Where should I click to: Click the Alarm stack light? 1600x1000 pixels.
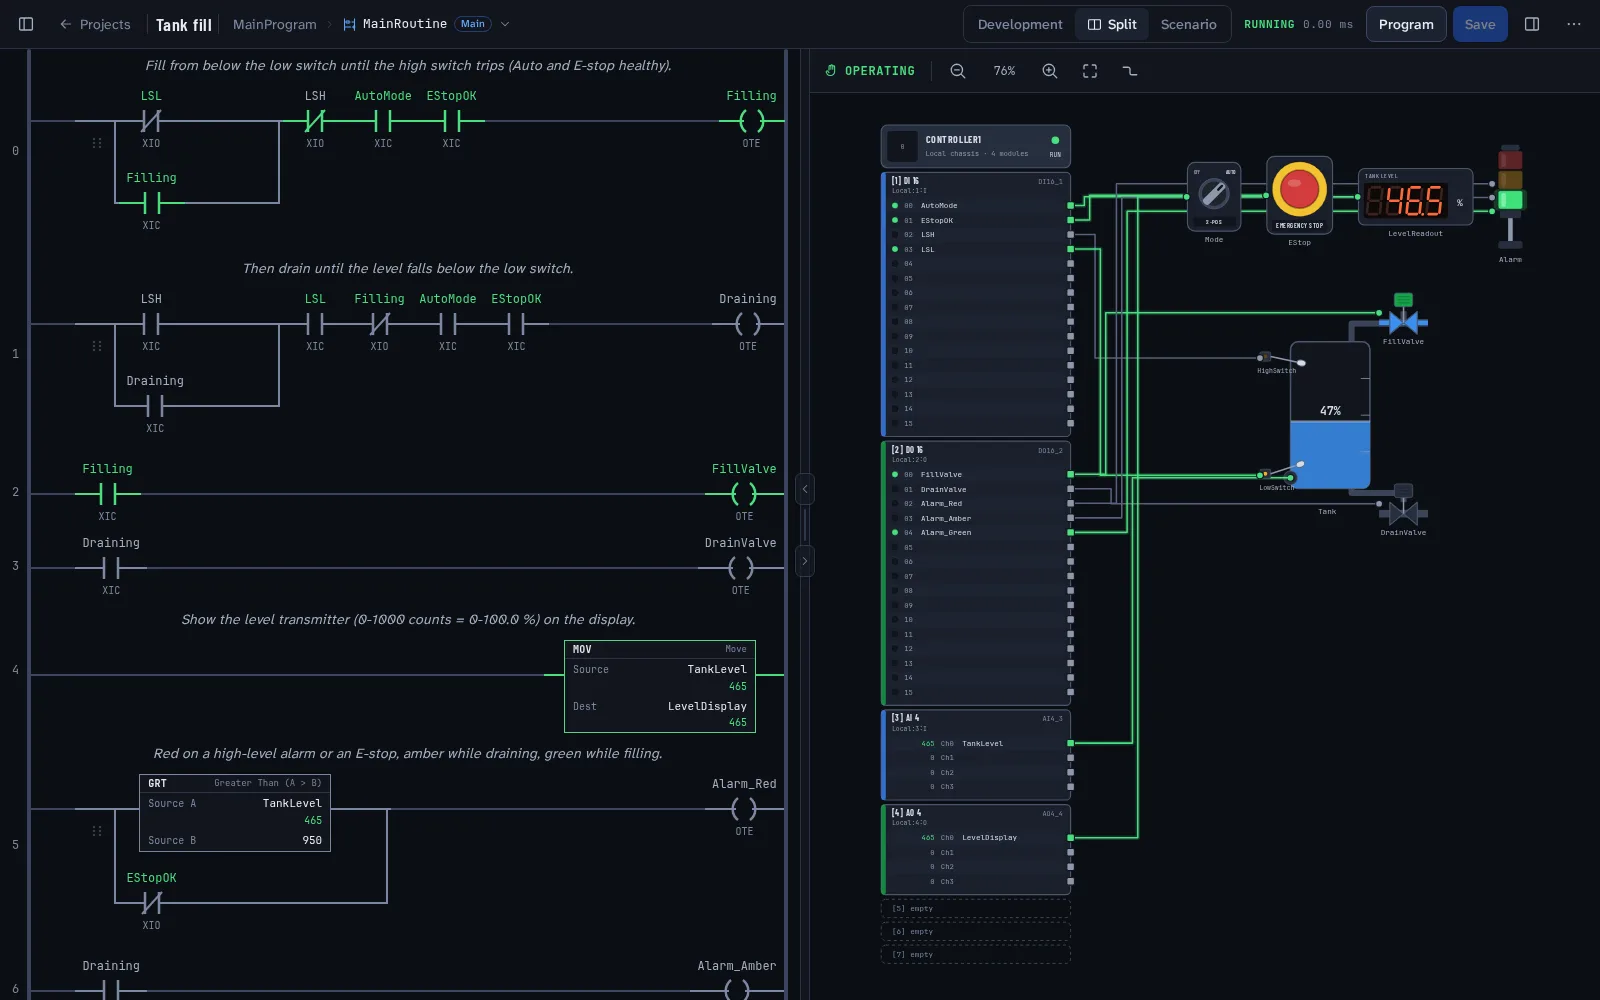pyautogui.click(x=1510, y=196)
